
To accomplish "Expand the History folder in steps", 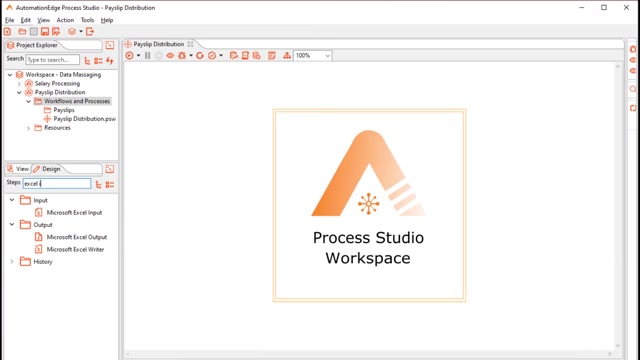I will pos(12,262).
